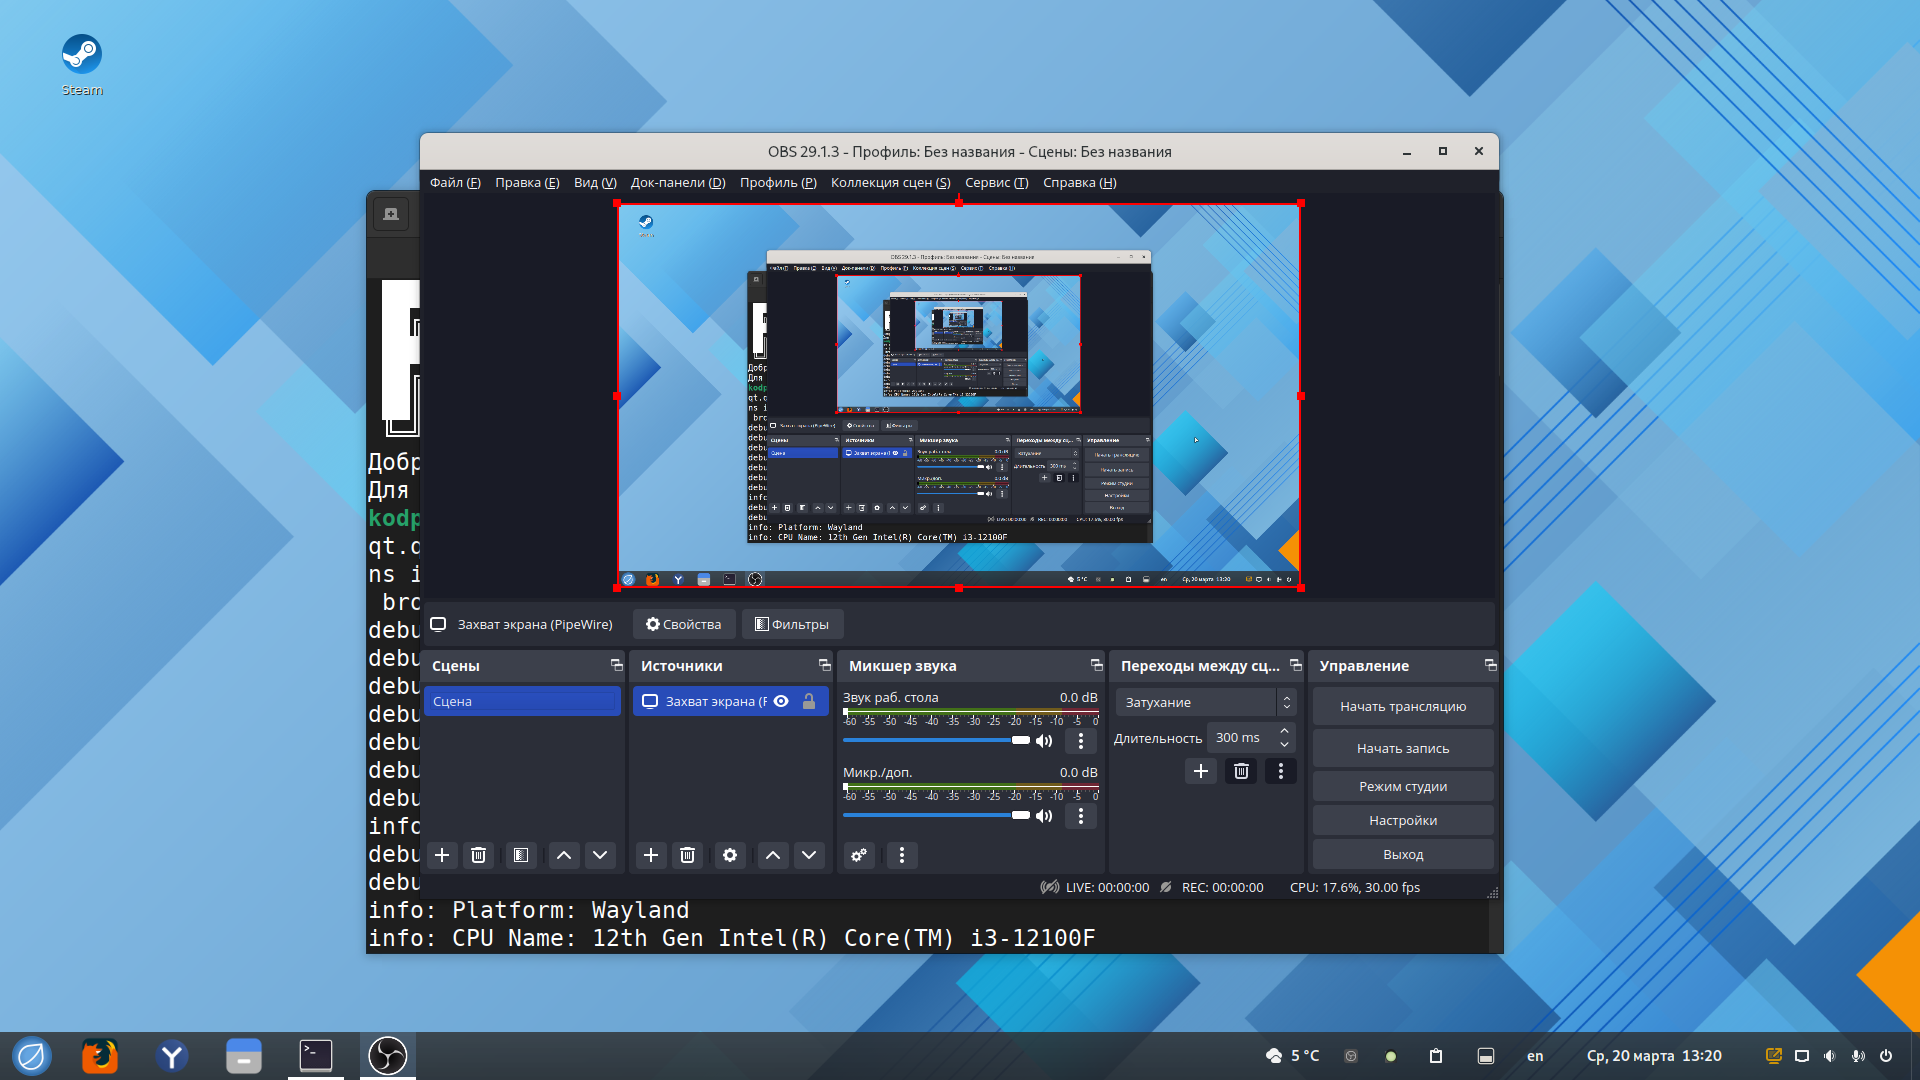1920x1080 pixels.
Task: Switch keyboard layout indicator en
Action: 1535,1056
